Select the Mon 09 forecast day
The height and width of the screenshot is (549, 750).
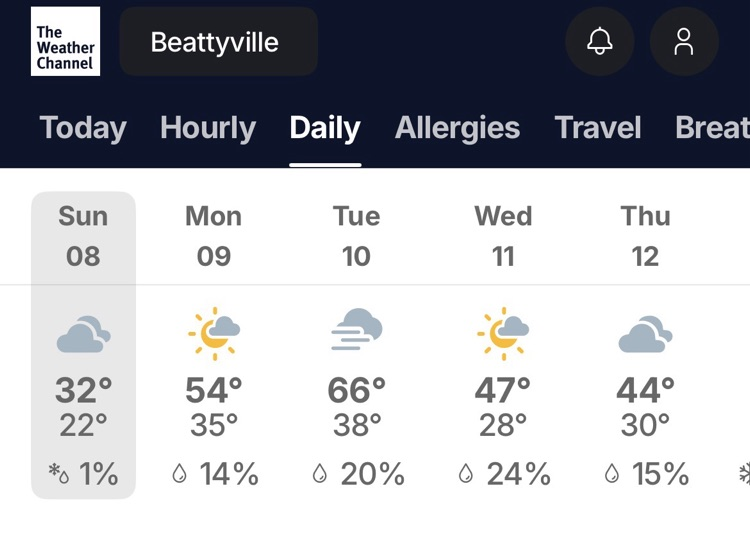pos(213,237)
